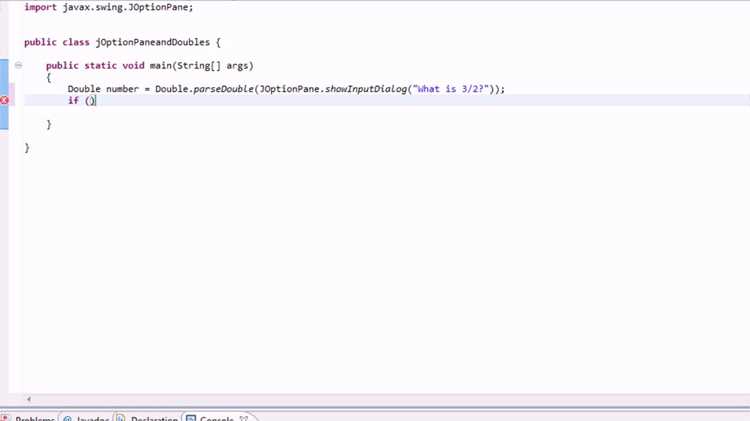Switch to the Problems tab
This screenshot has width=750, height=421.
point(30,418)
